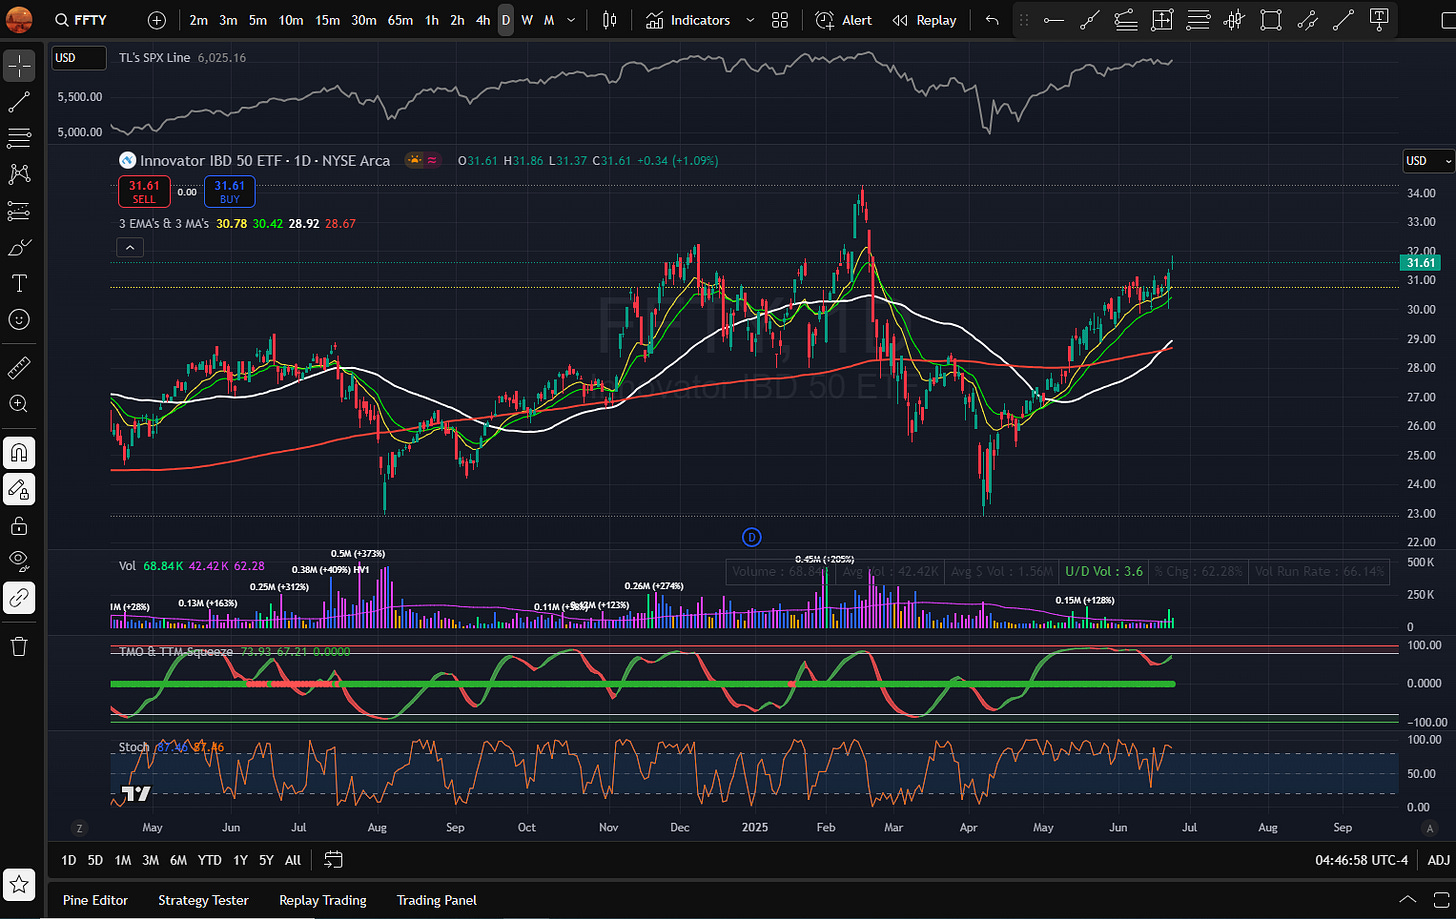Image resolution: width=1456 pixels, height=919 pixels.
Task: Switch to the 2m interval
Action: tap(198, 20)
